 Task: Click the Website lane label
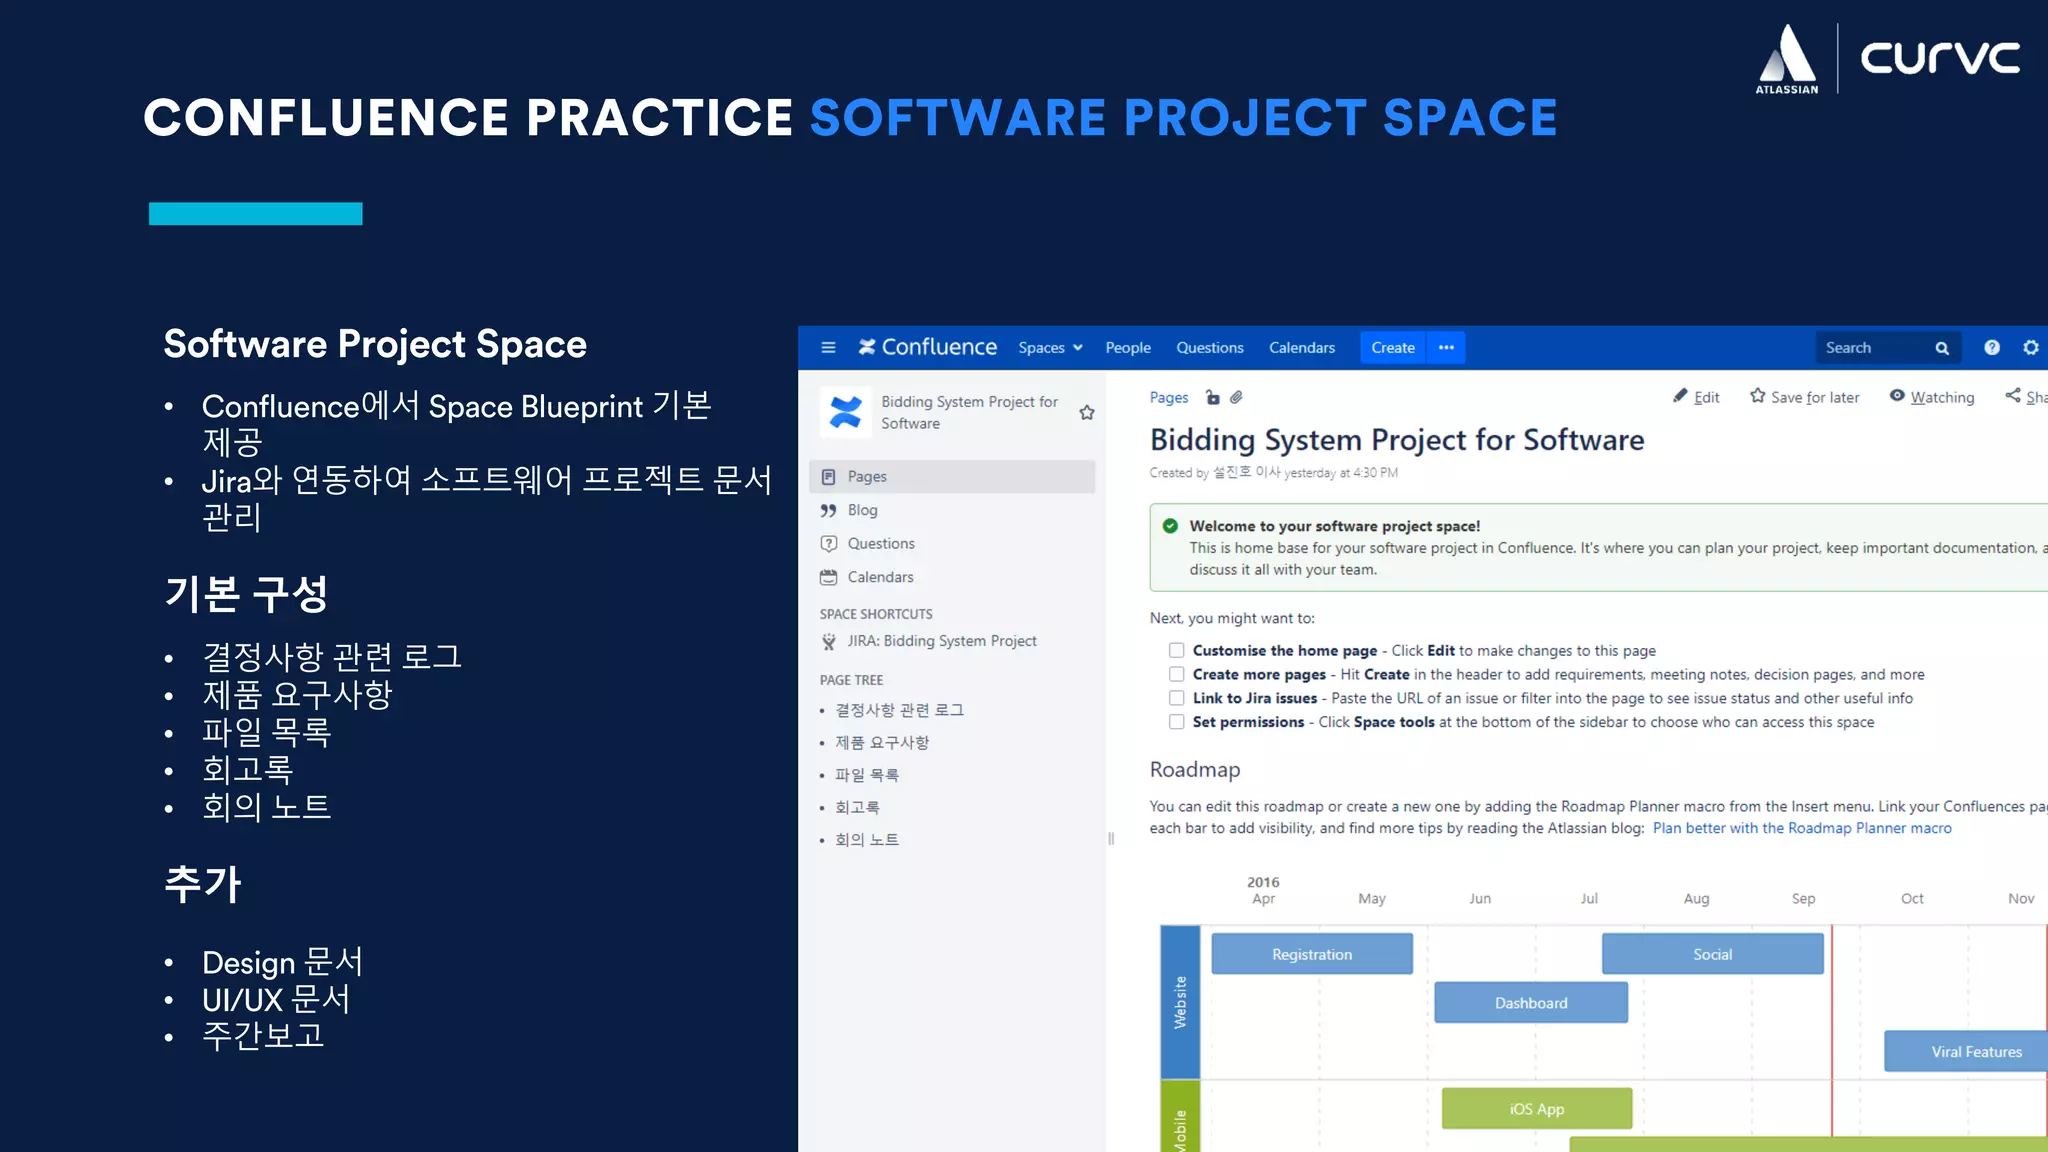(1180, 1002)
